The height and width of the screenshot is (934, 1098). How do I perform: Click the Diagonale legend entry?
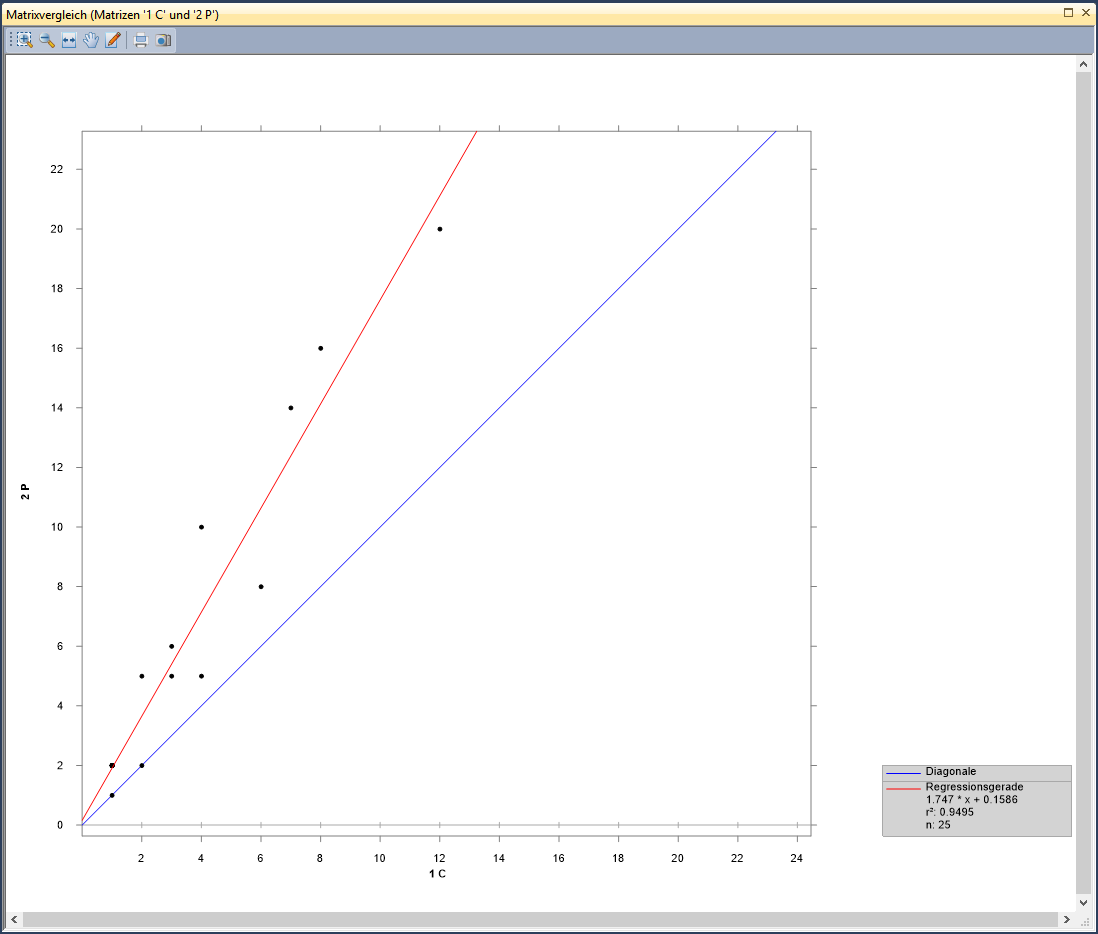(x=950, y=772)
